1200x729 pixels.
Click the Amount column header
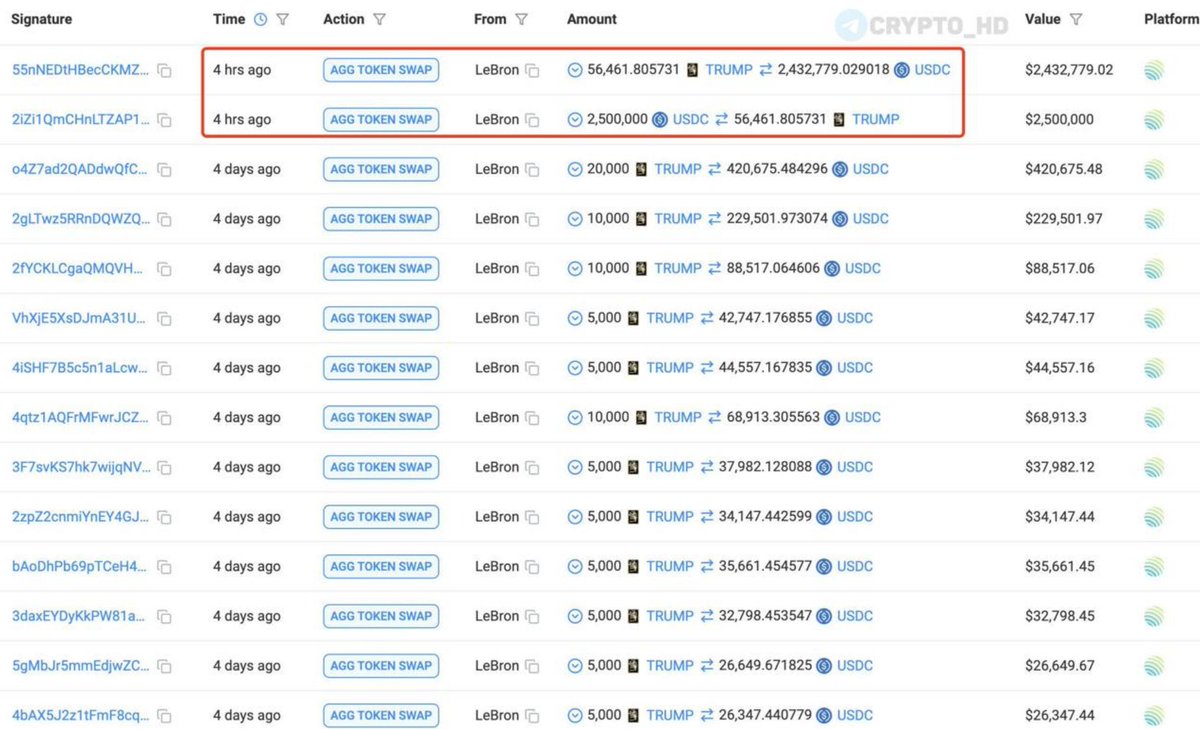tap(592, 19)
